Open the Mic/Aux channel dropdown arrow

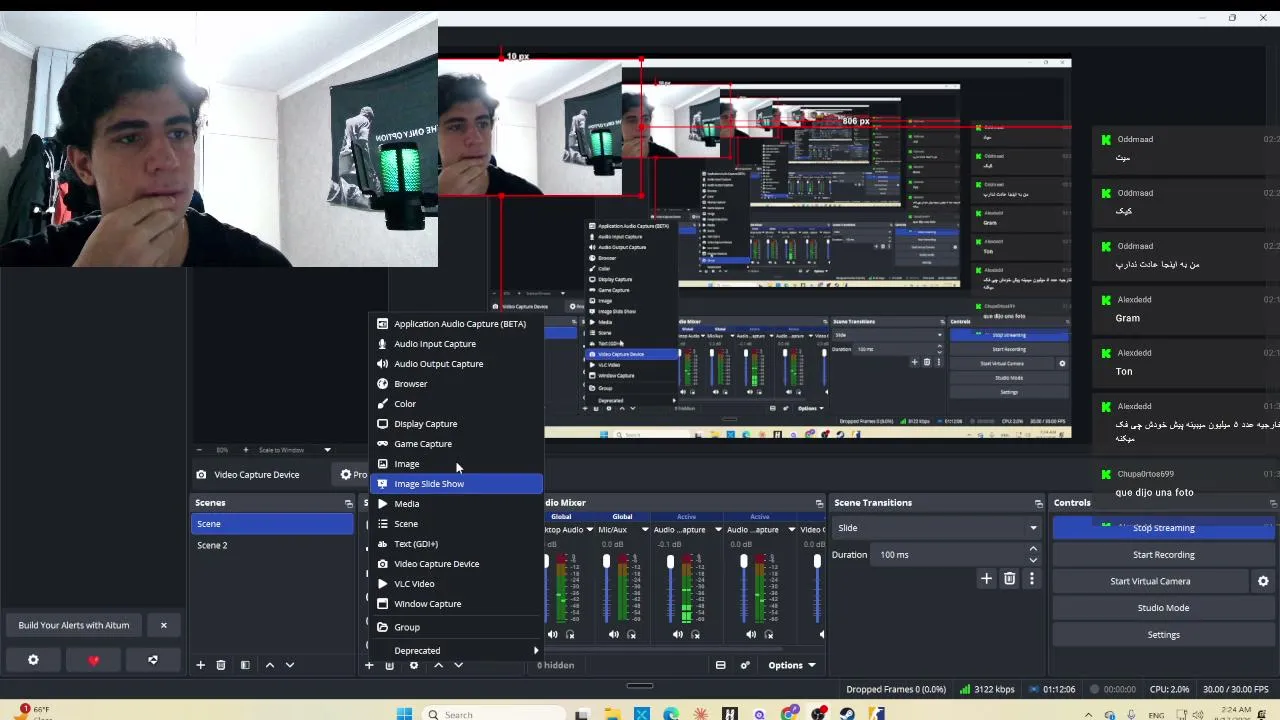pos(645,530)
